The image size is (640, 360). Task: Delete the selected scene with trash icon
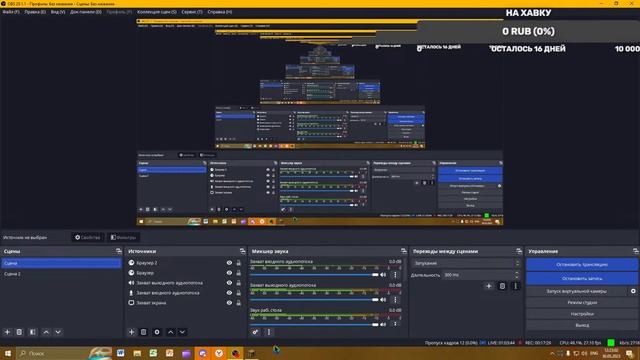[x=19, y=332]
